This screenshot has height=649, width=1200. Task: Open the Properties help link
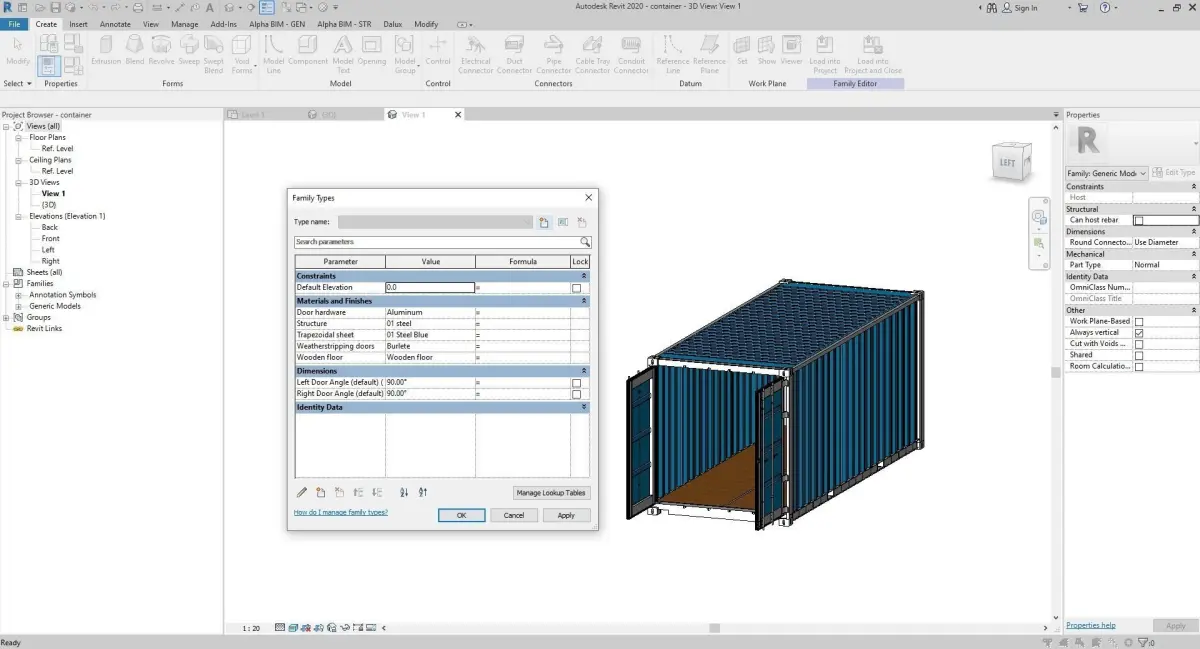click(1091, 625)
